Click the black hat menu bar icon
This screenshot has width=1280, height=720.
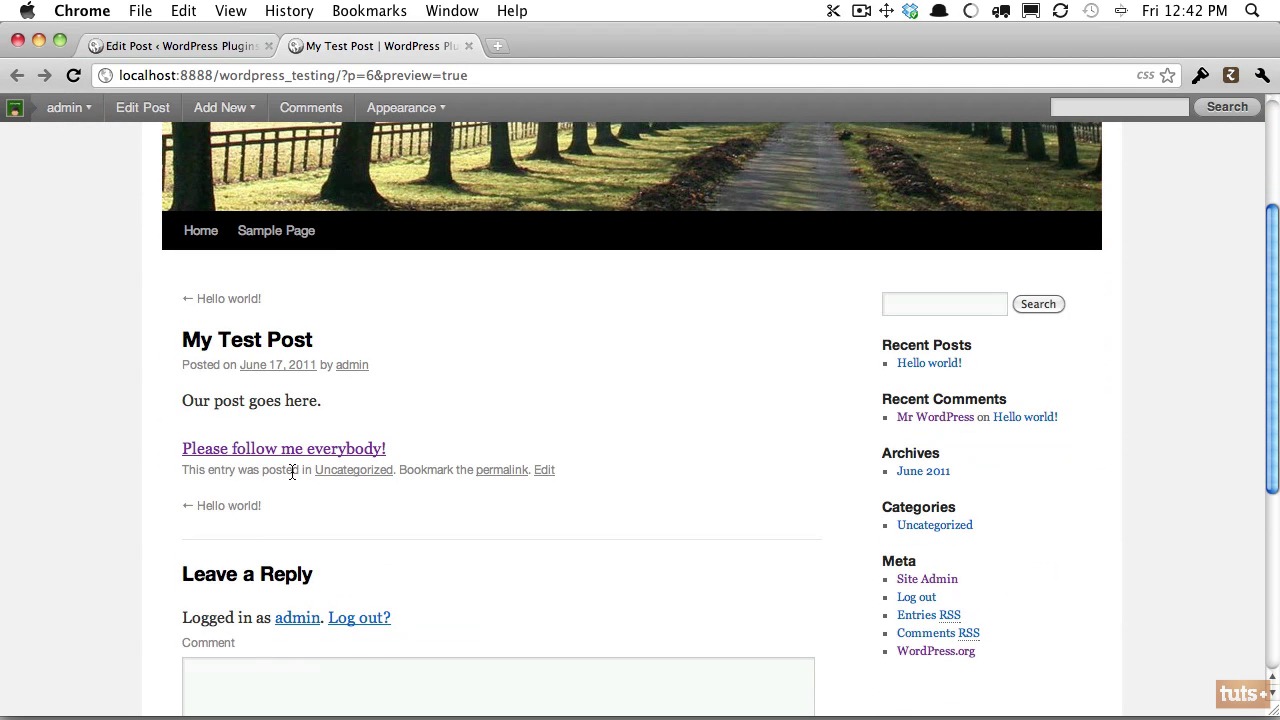tap(939, 11)
